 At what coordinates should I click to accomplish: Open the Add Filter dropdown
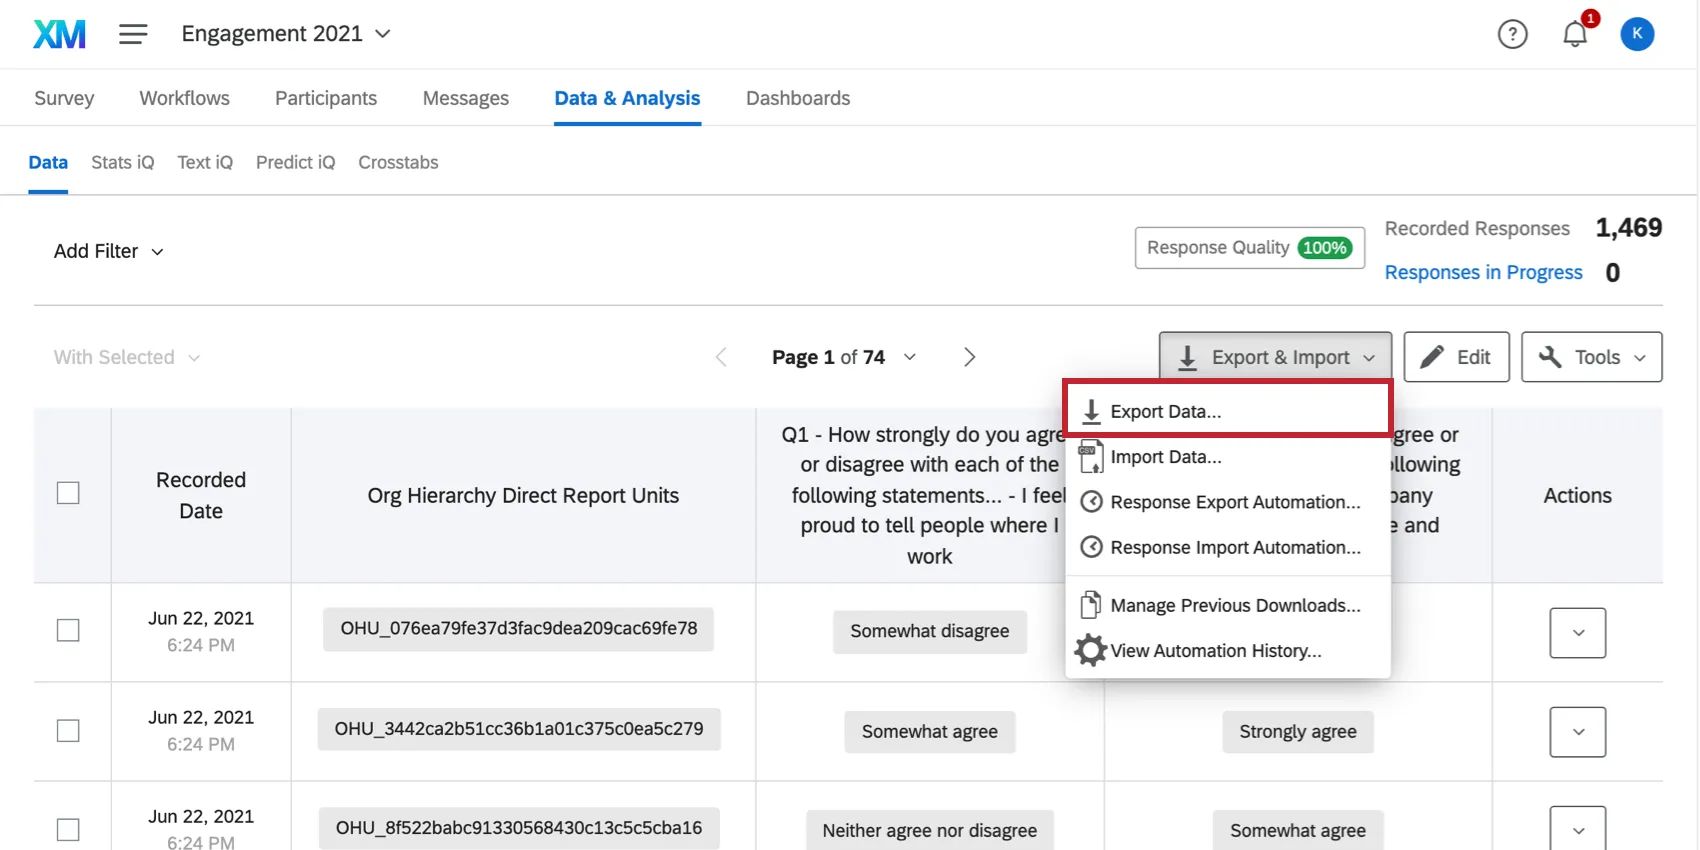click(108, 251)
